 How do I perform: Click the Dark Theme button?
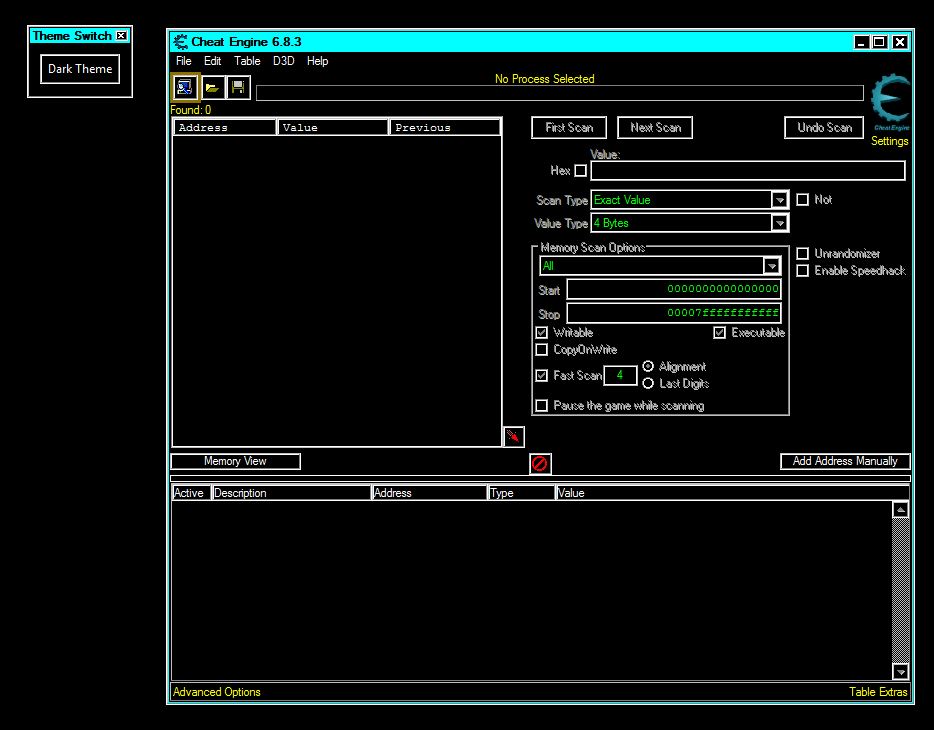[x=80, y=69]
